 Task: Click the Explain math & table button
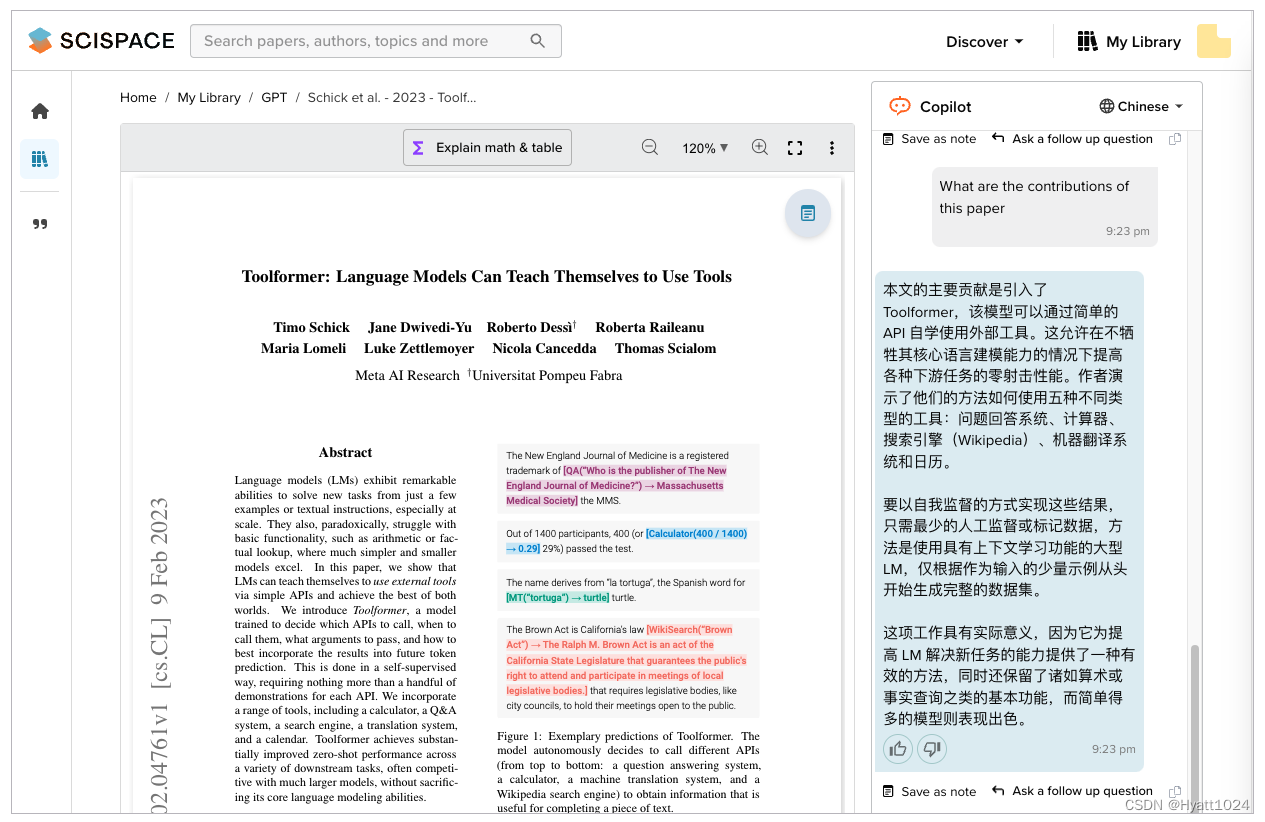pyautogui.click(x=487, y=148)
